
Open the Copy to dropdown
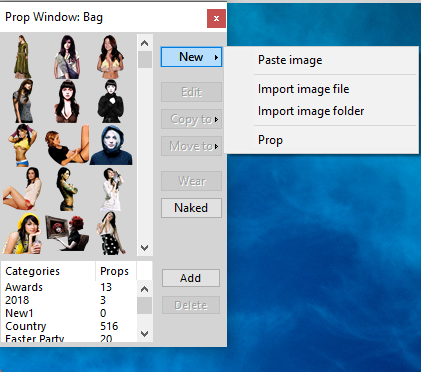(x=191, y=119)
